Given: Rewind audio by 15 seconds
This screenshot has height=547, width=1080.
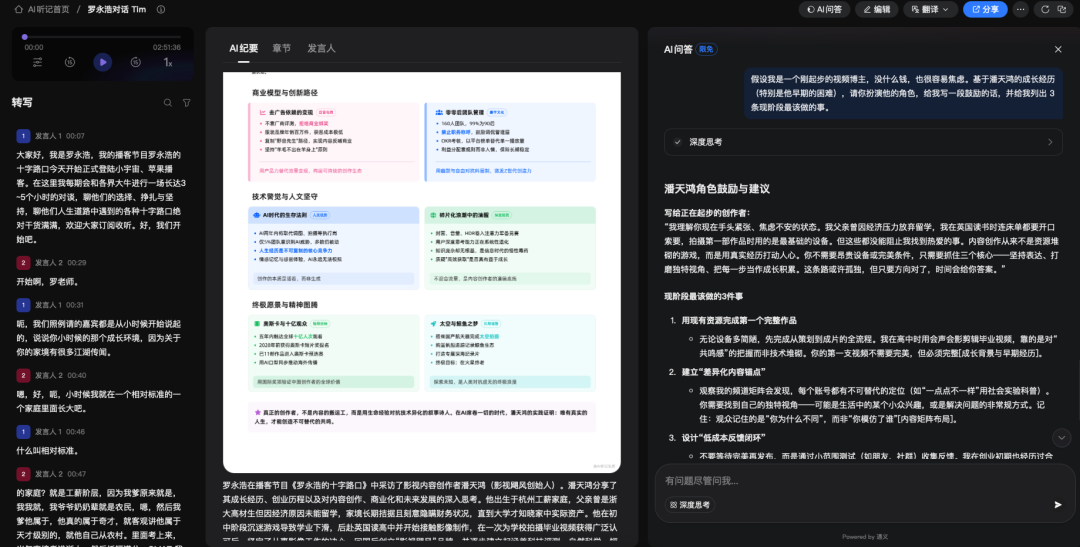Looking at the screenshot, I should [70, 62].
